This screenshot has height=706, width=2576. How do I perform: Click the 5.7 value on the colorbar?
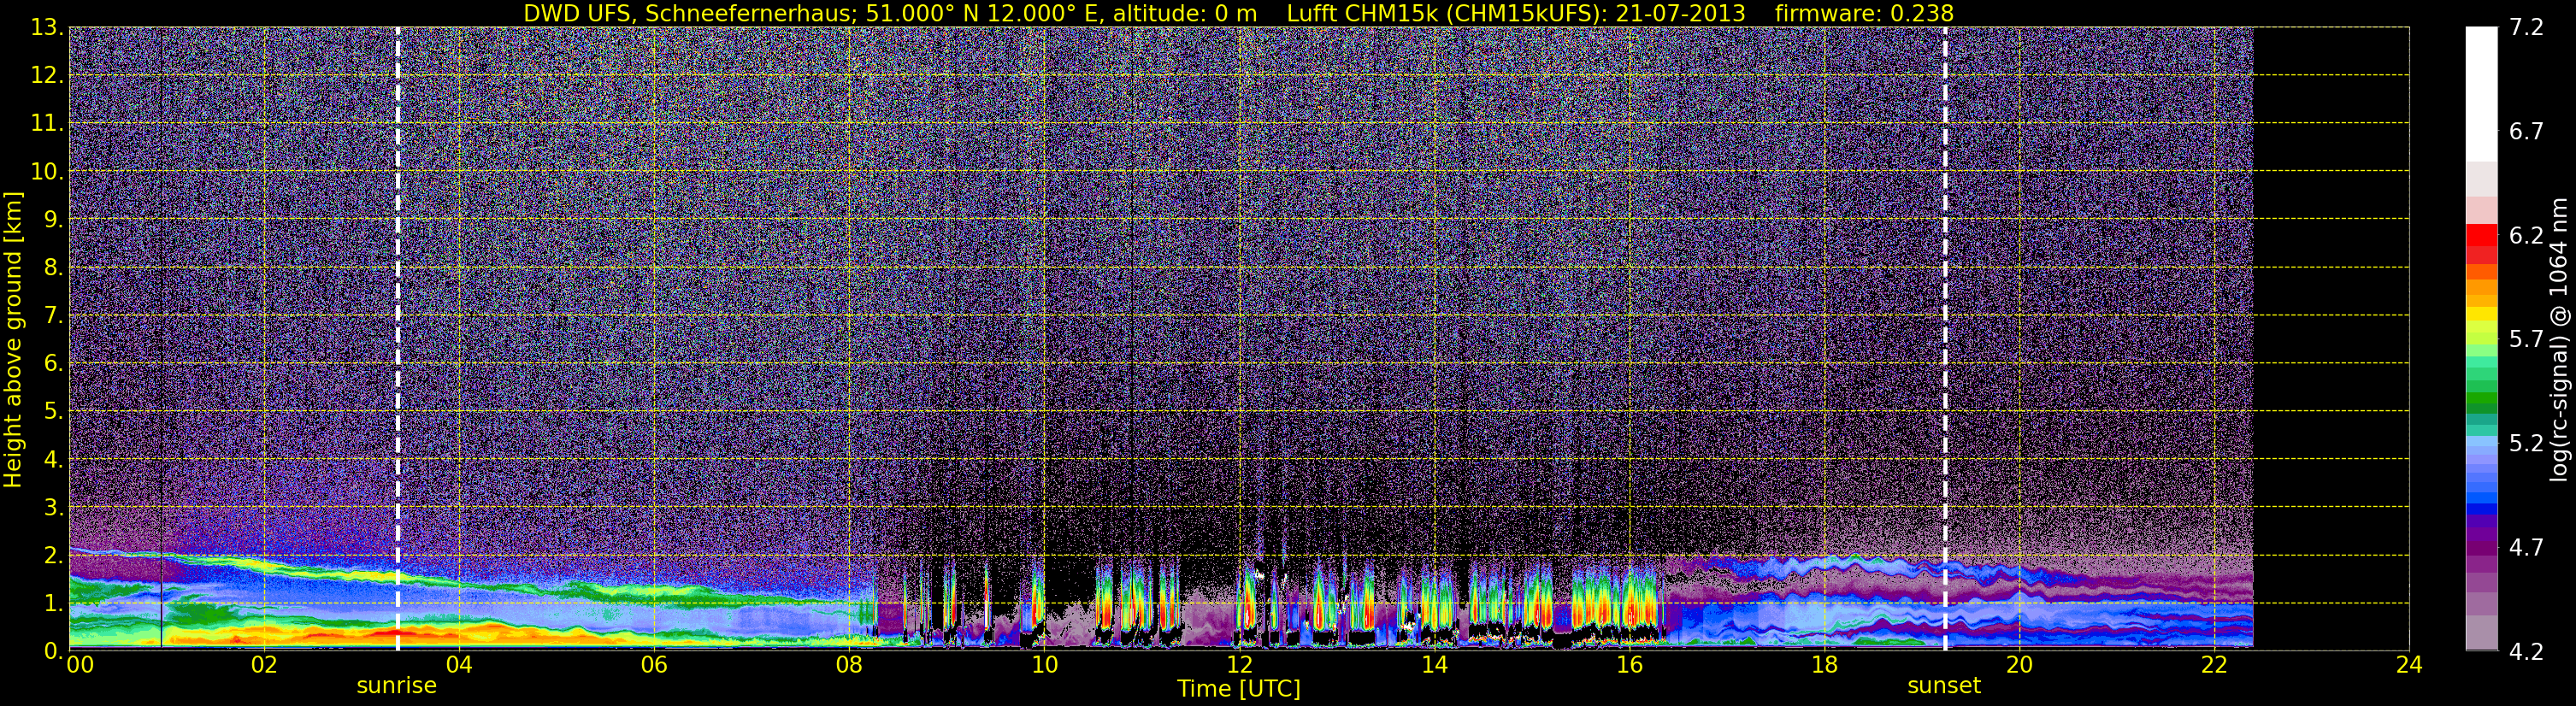click(2526, 340)
